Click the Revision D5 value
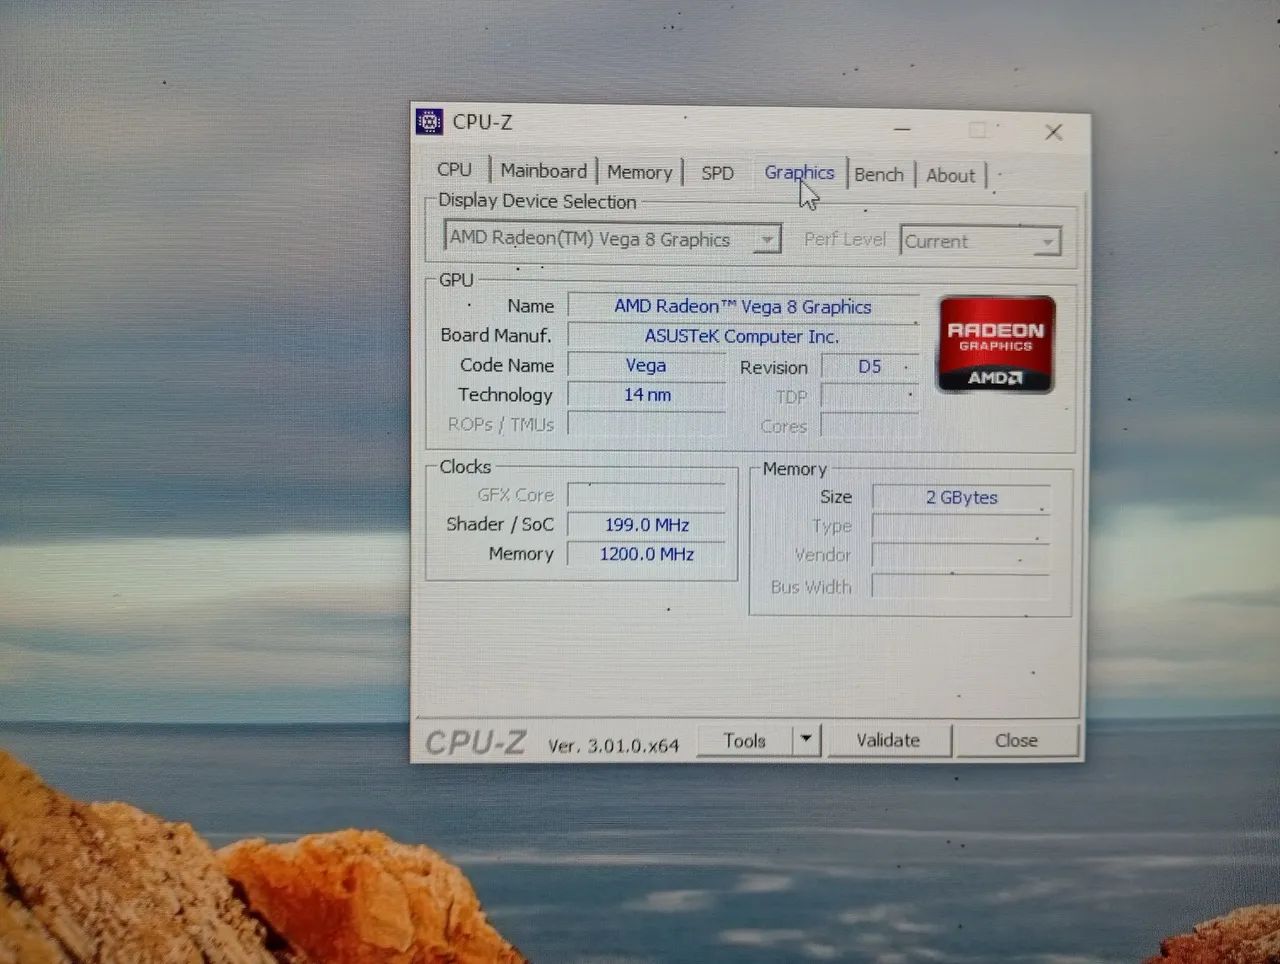Image resolution: width=1280 pixels, height=964 pixels. 869,367
